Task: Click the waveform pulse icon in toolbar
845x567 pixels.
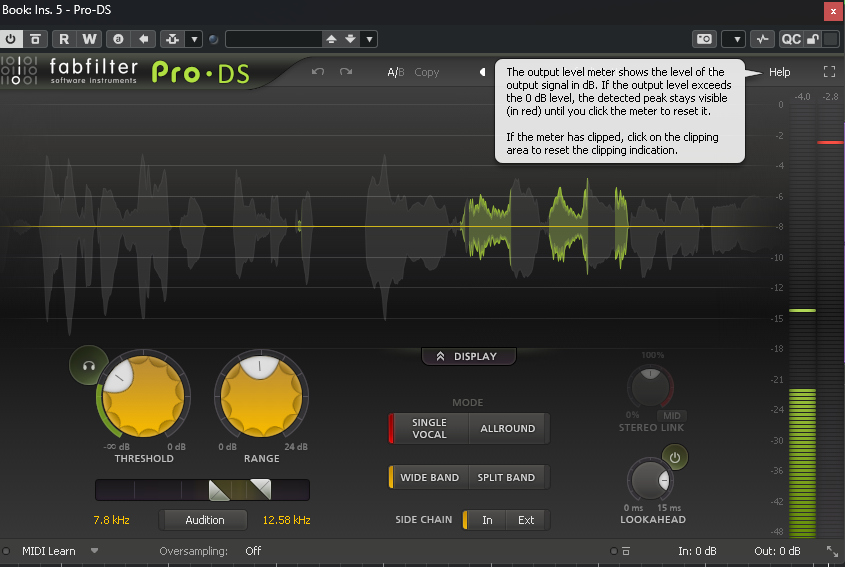Action: (763, 39)
